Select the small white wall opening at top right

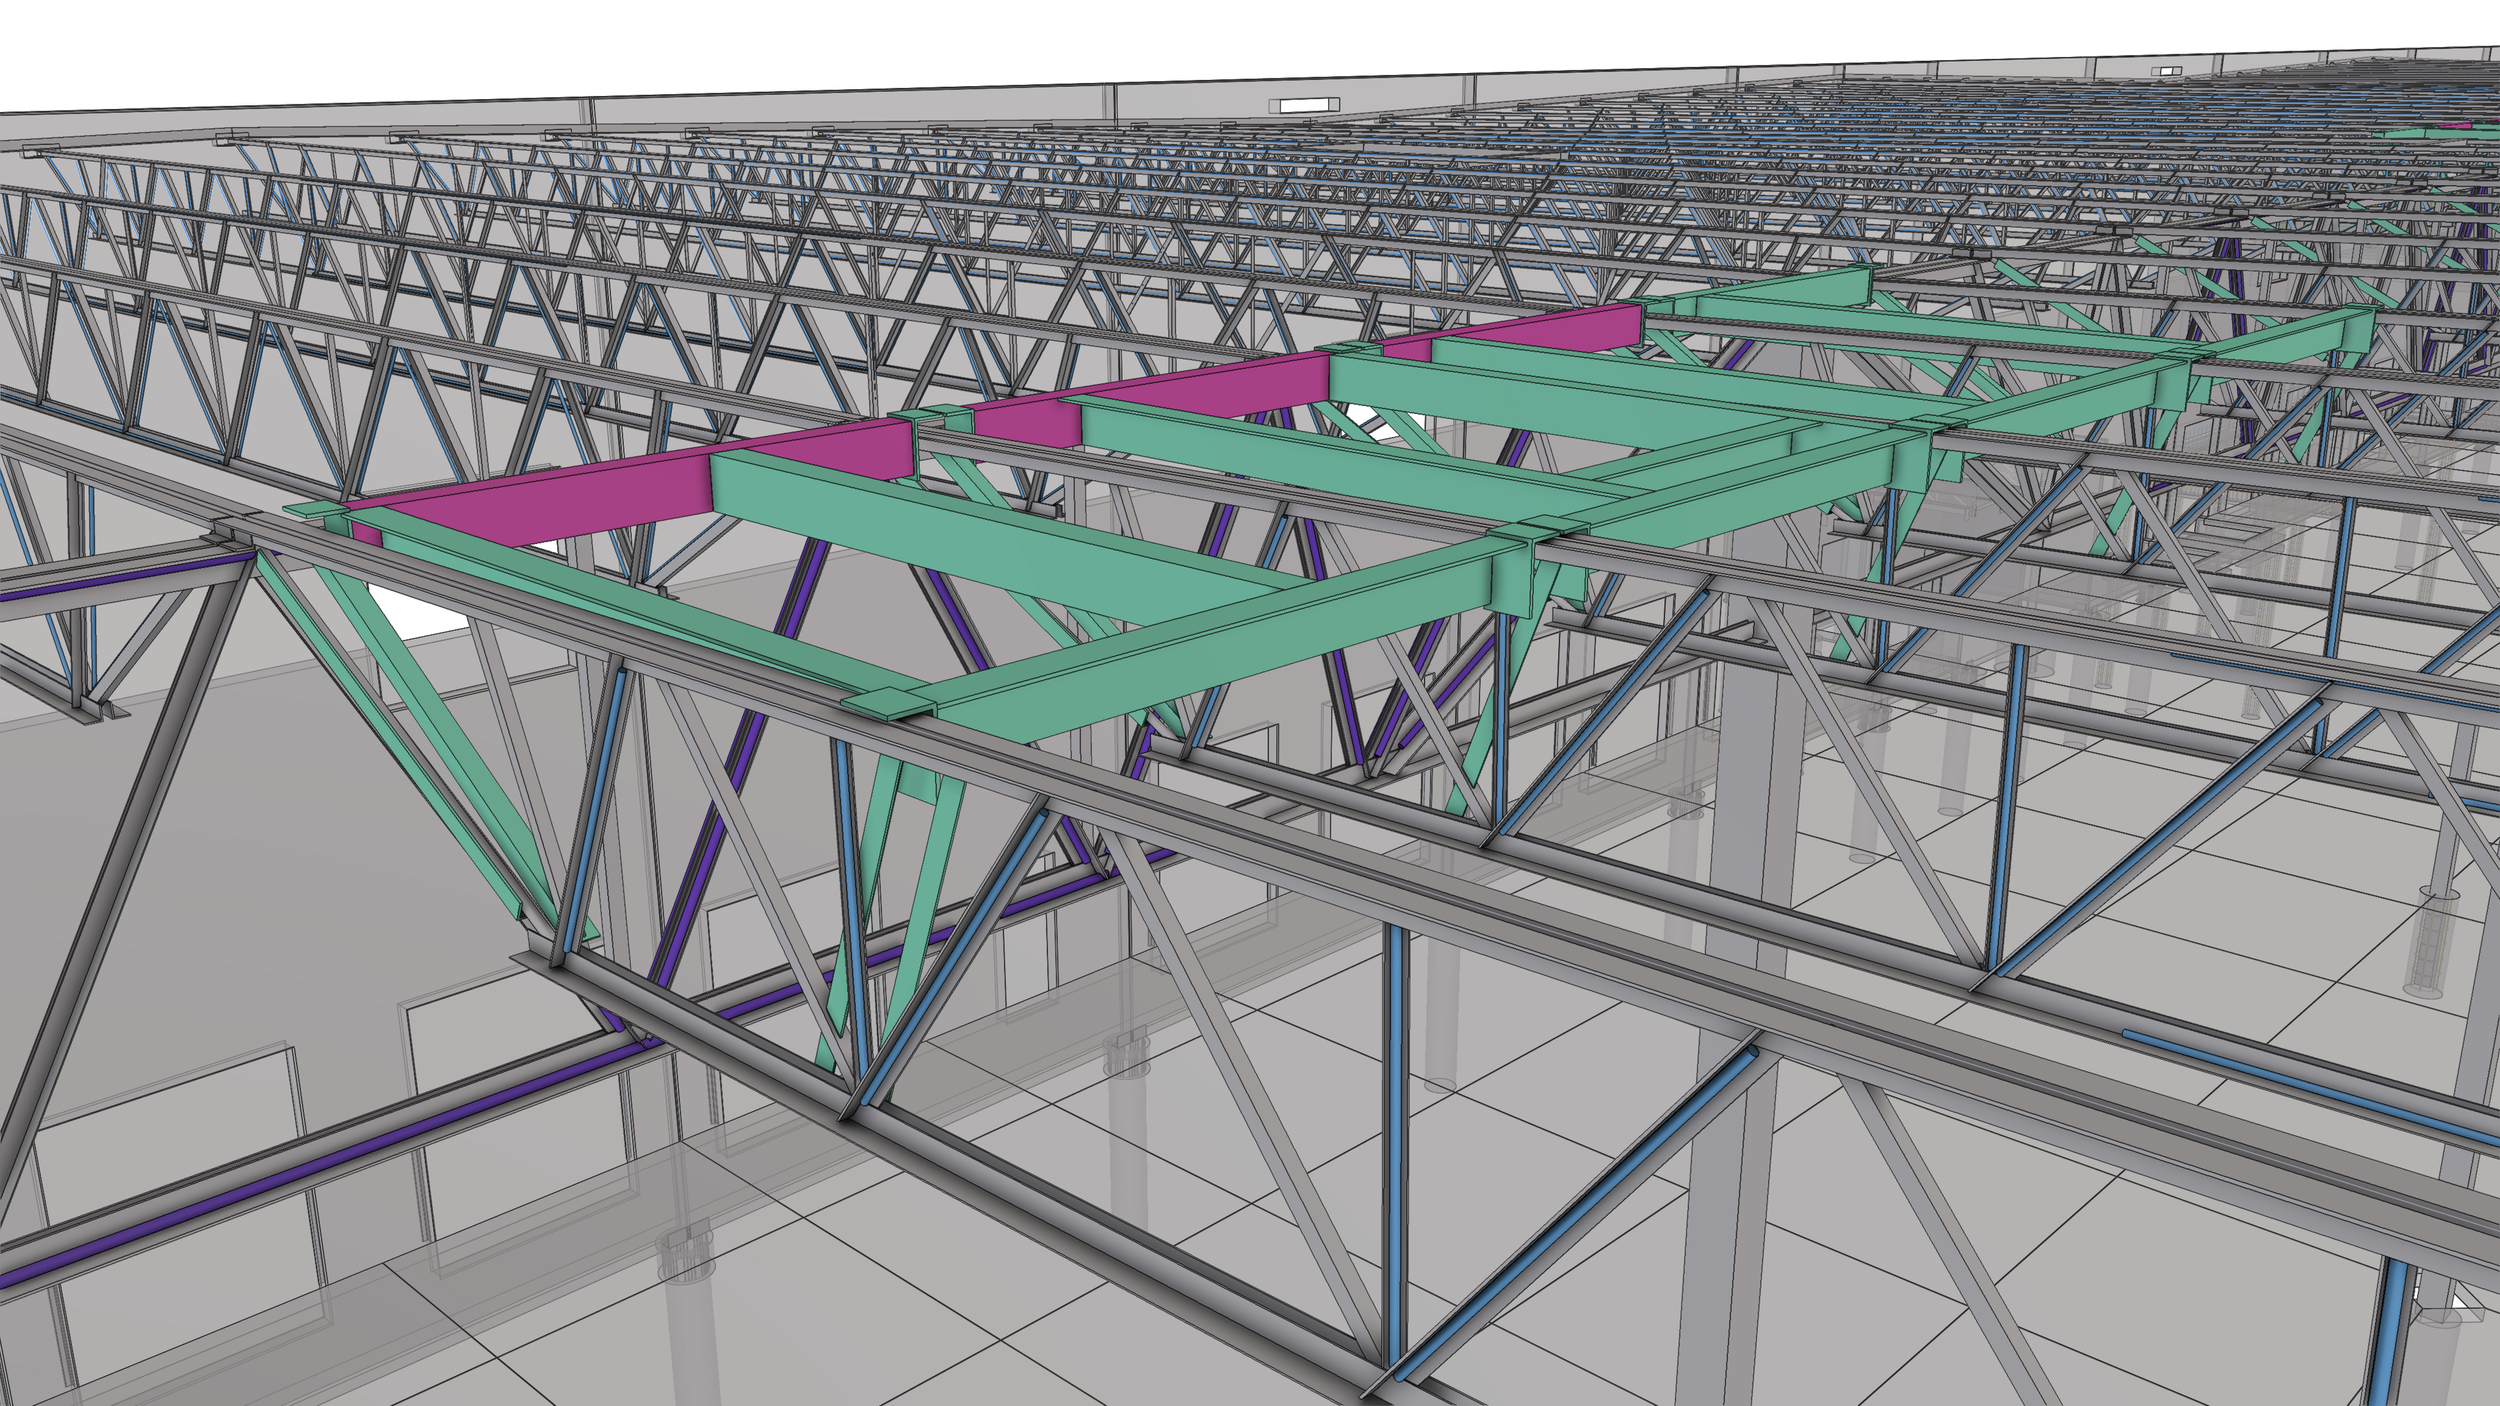(x=2168, y=71)
